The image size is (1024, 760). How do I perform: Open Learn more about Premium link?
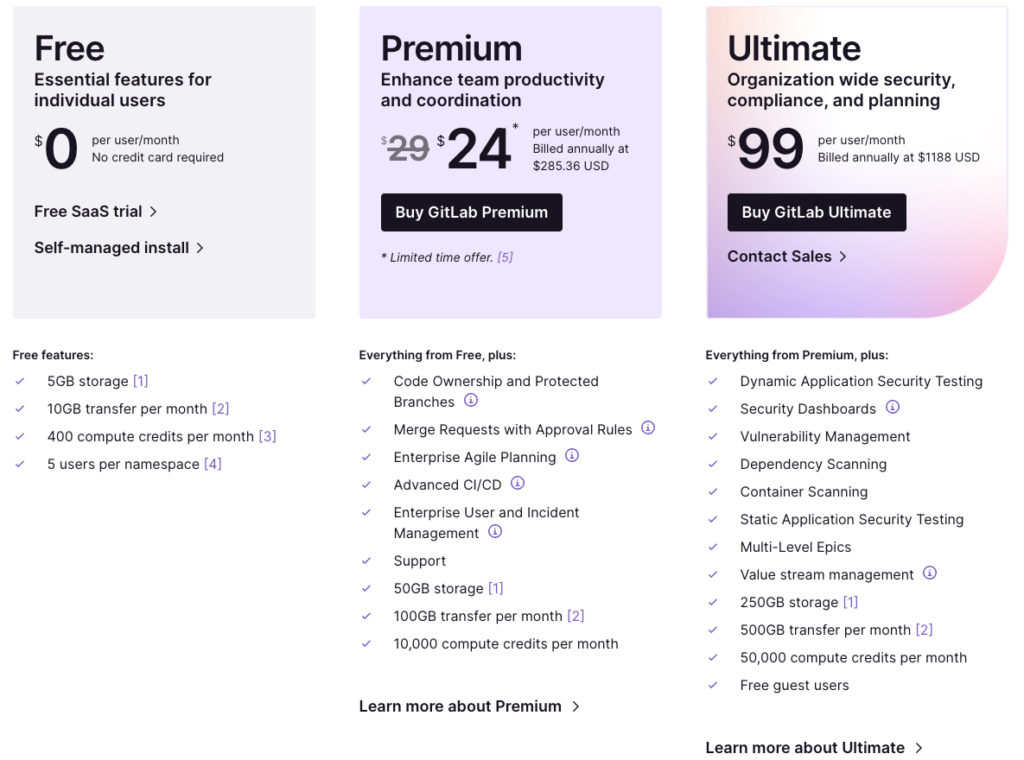[469, 706]
